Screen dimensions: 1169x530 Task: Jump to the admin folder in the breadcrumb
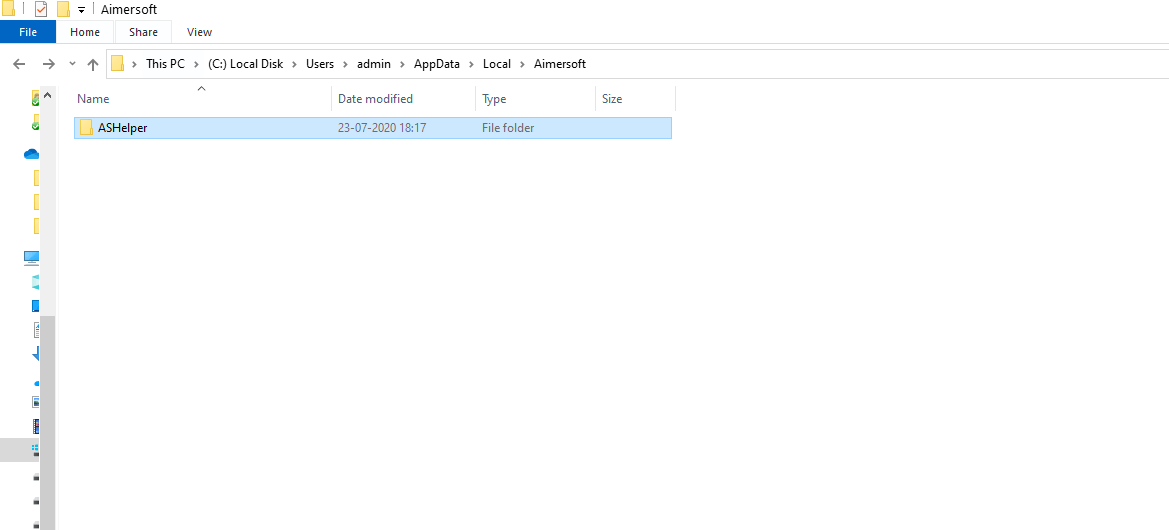[x=374, y=64]
